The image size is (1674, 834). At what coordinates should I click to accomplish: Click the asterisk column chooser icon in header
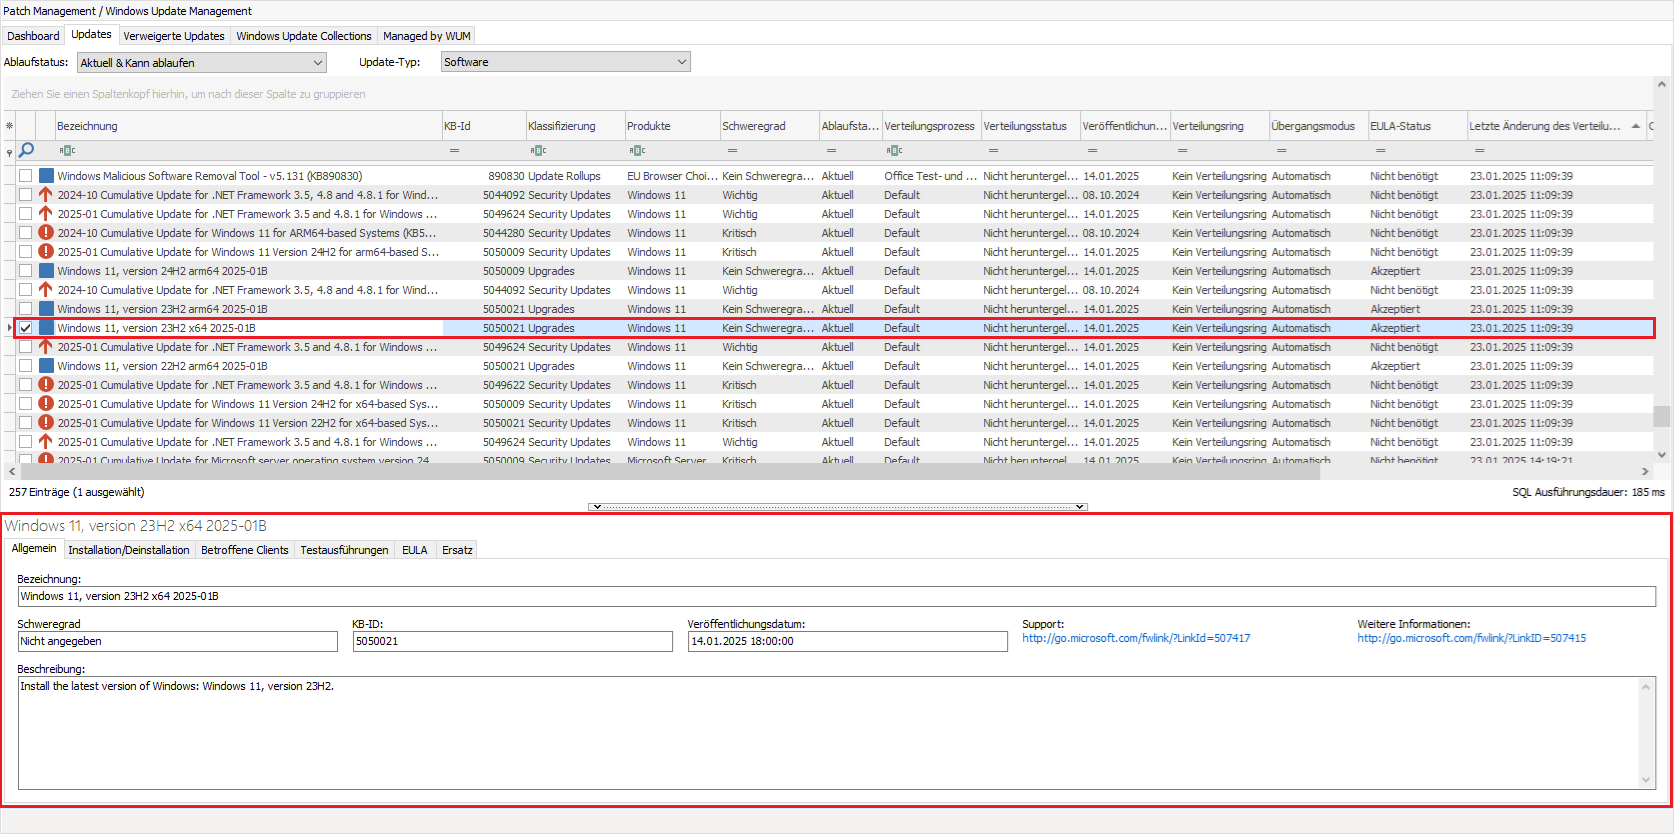point(9,126)
